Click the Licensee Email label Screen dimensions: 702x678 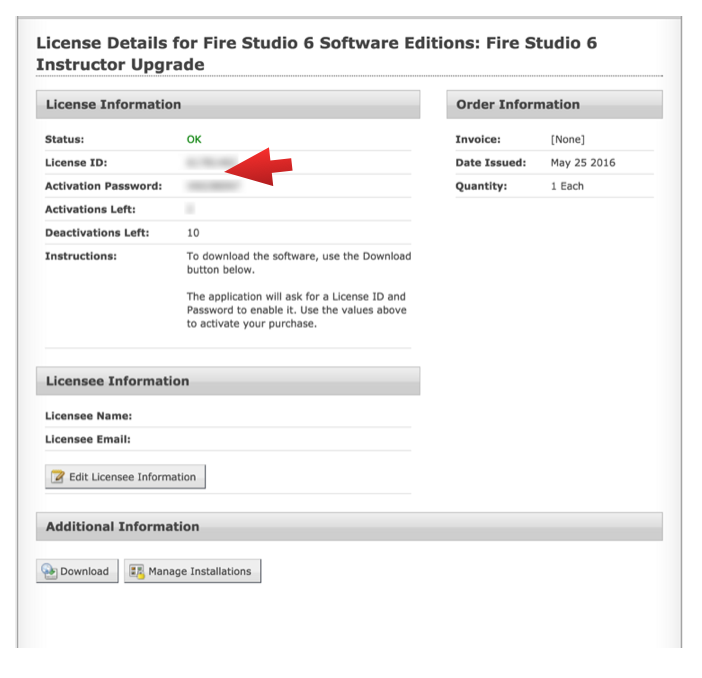coord(88,439)
